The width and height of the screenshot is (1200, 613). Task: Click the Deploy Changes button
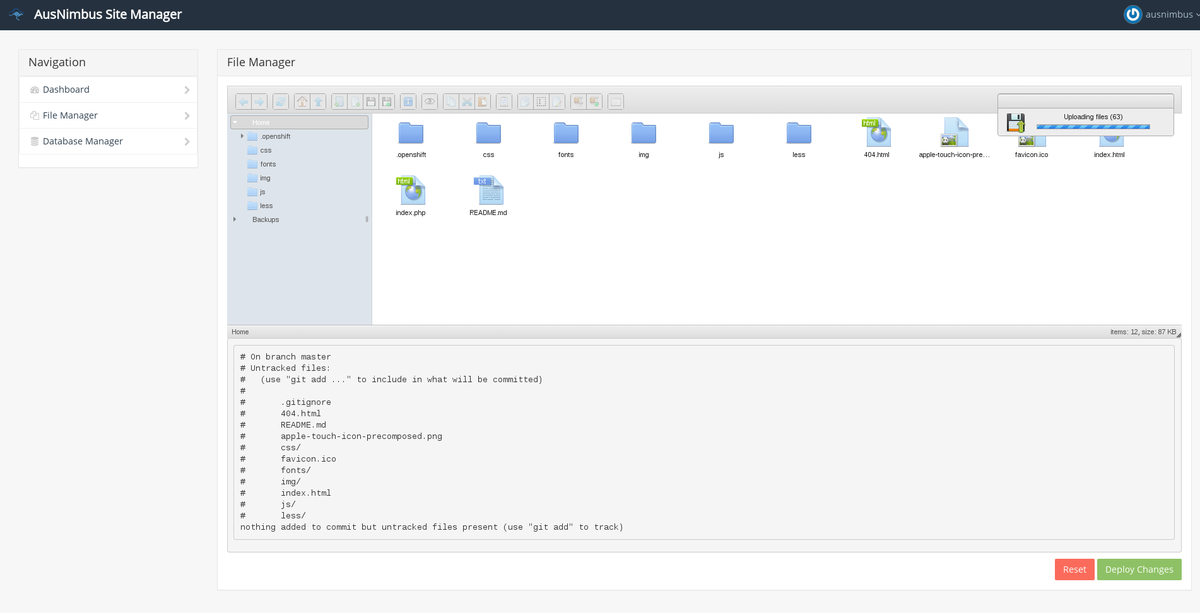pyautogui.click(x=1139, y=569)
